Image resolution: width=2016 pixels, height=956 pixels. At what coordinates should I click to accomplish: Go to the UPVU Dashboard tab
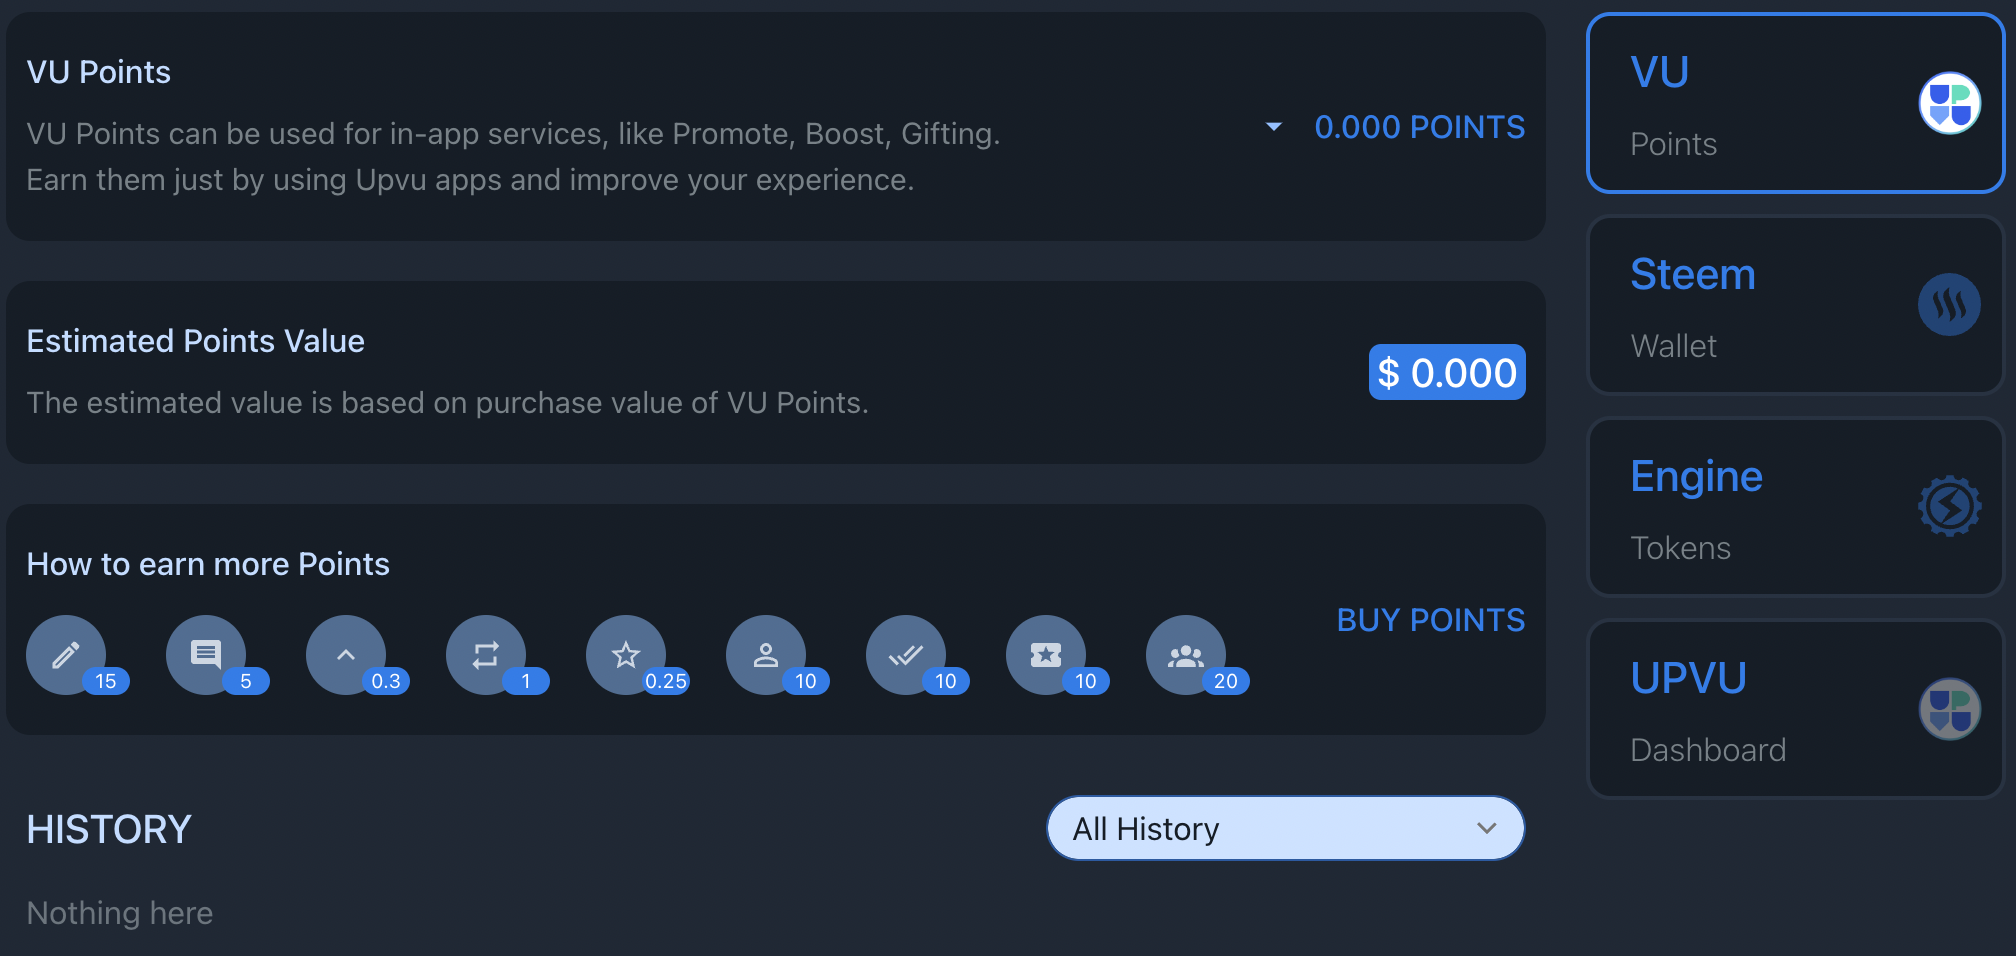(1794, 710)
